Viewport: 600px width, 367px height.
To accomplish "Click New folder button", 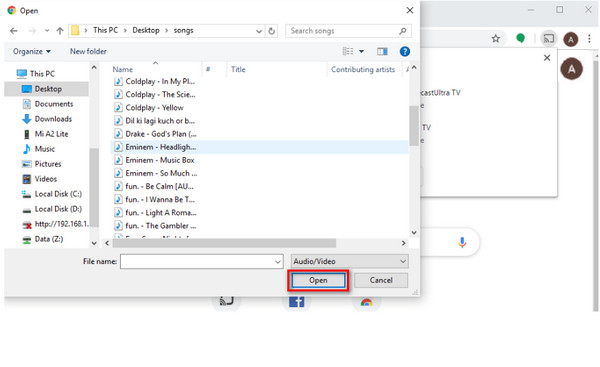I will pyautogui.click(x=88, y=51).
